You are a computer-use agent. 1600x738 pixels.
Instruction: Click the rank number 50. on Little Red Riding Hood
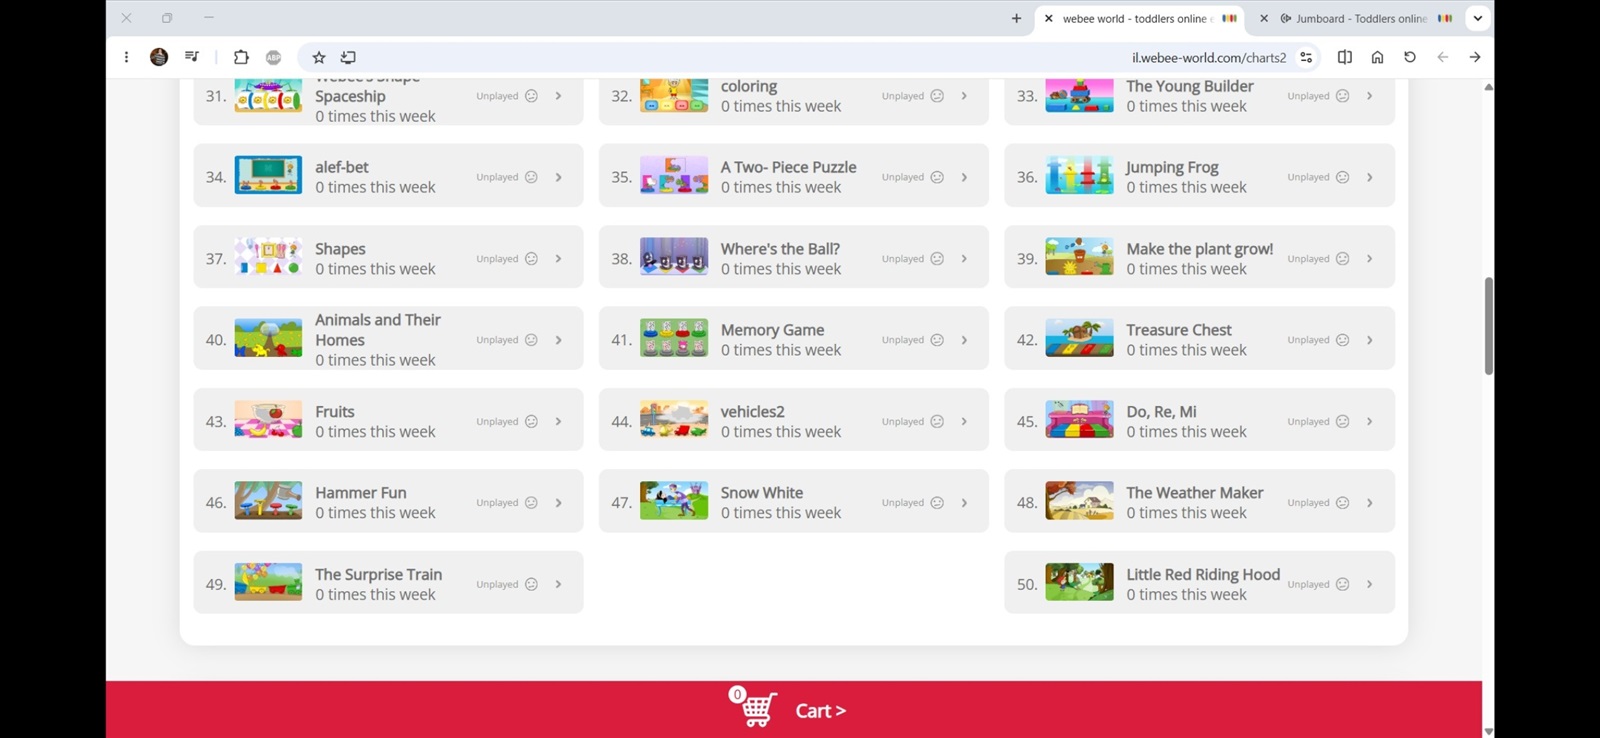1027,584
